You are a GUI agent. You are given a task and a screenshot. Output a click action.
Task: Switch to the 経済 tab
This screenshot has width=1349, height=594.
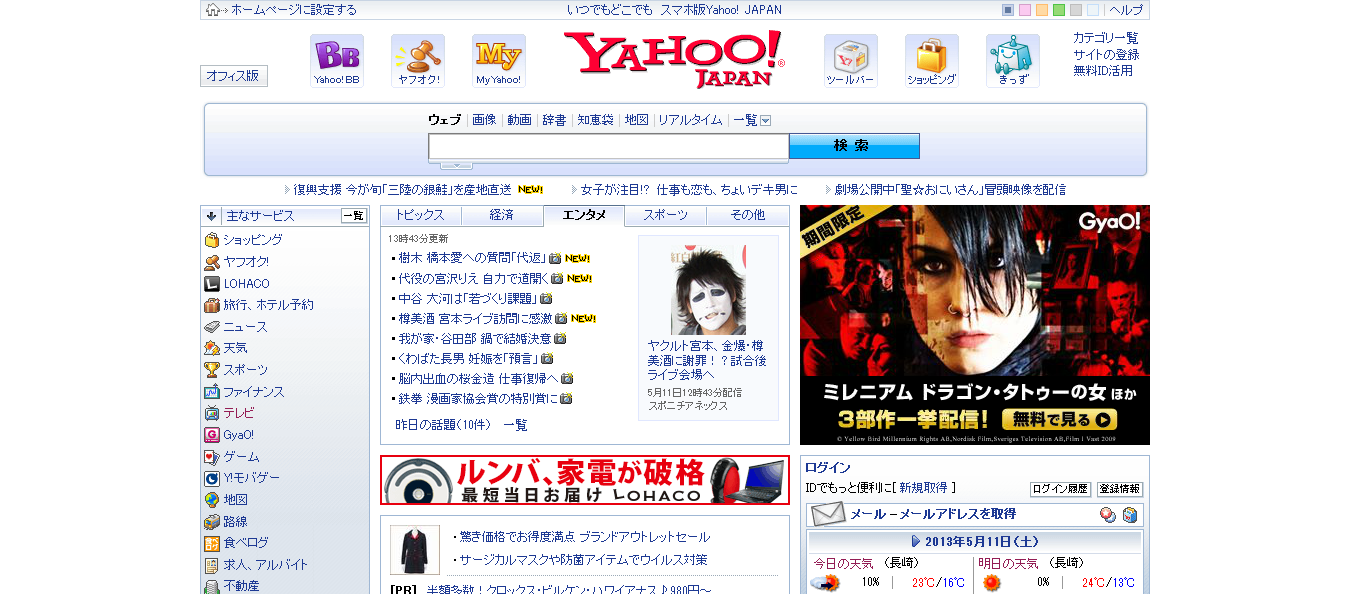click(502, 215)
